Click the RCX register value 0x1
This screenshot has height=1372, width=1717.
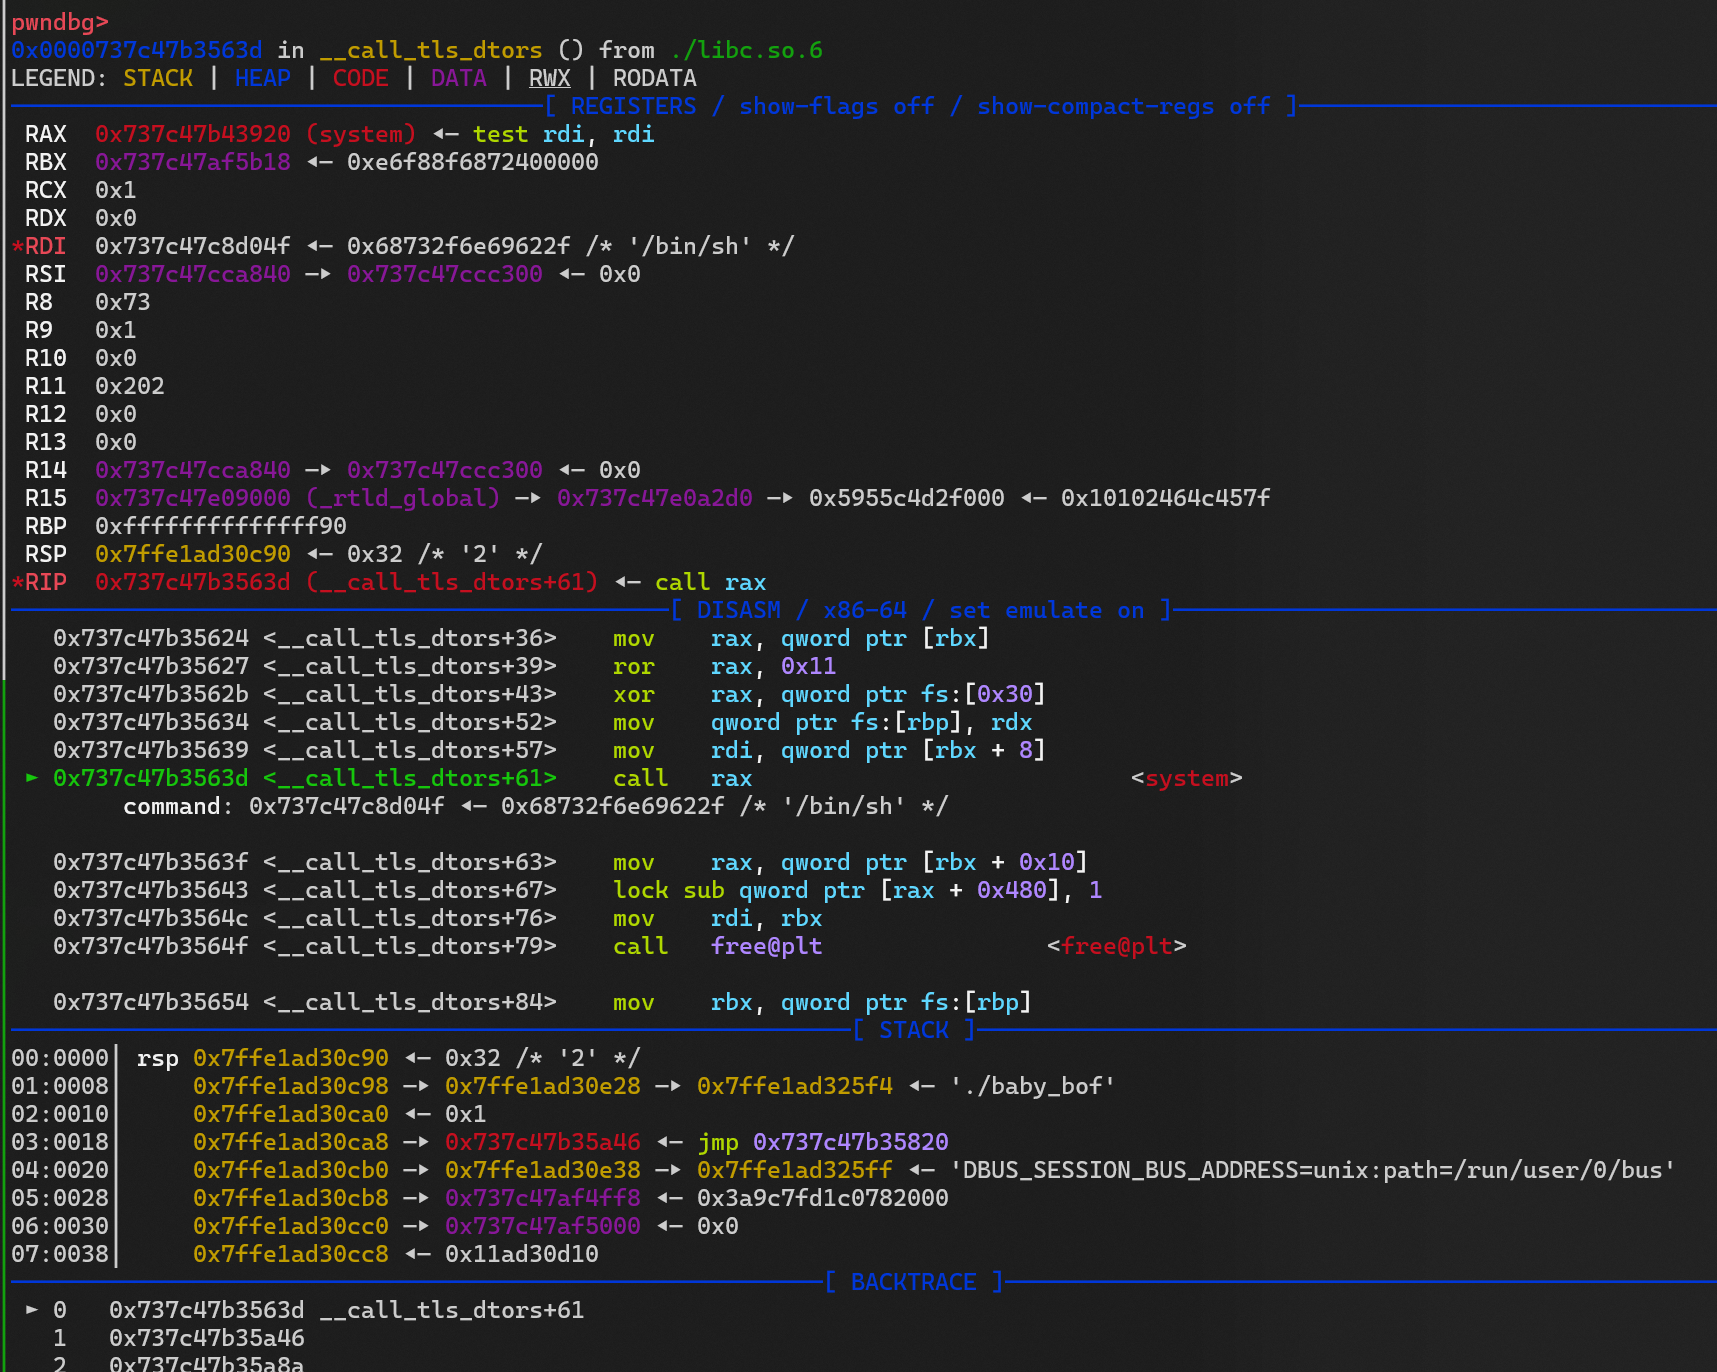[x=116, y=190]
